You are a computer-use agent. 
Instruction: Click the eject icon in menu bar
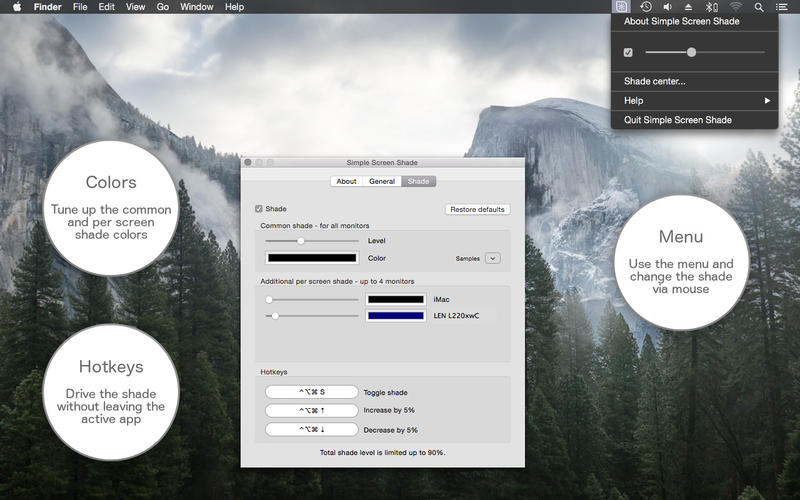click(x=688, y=7)
